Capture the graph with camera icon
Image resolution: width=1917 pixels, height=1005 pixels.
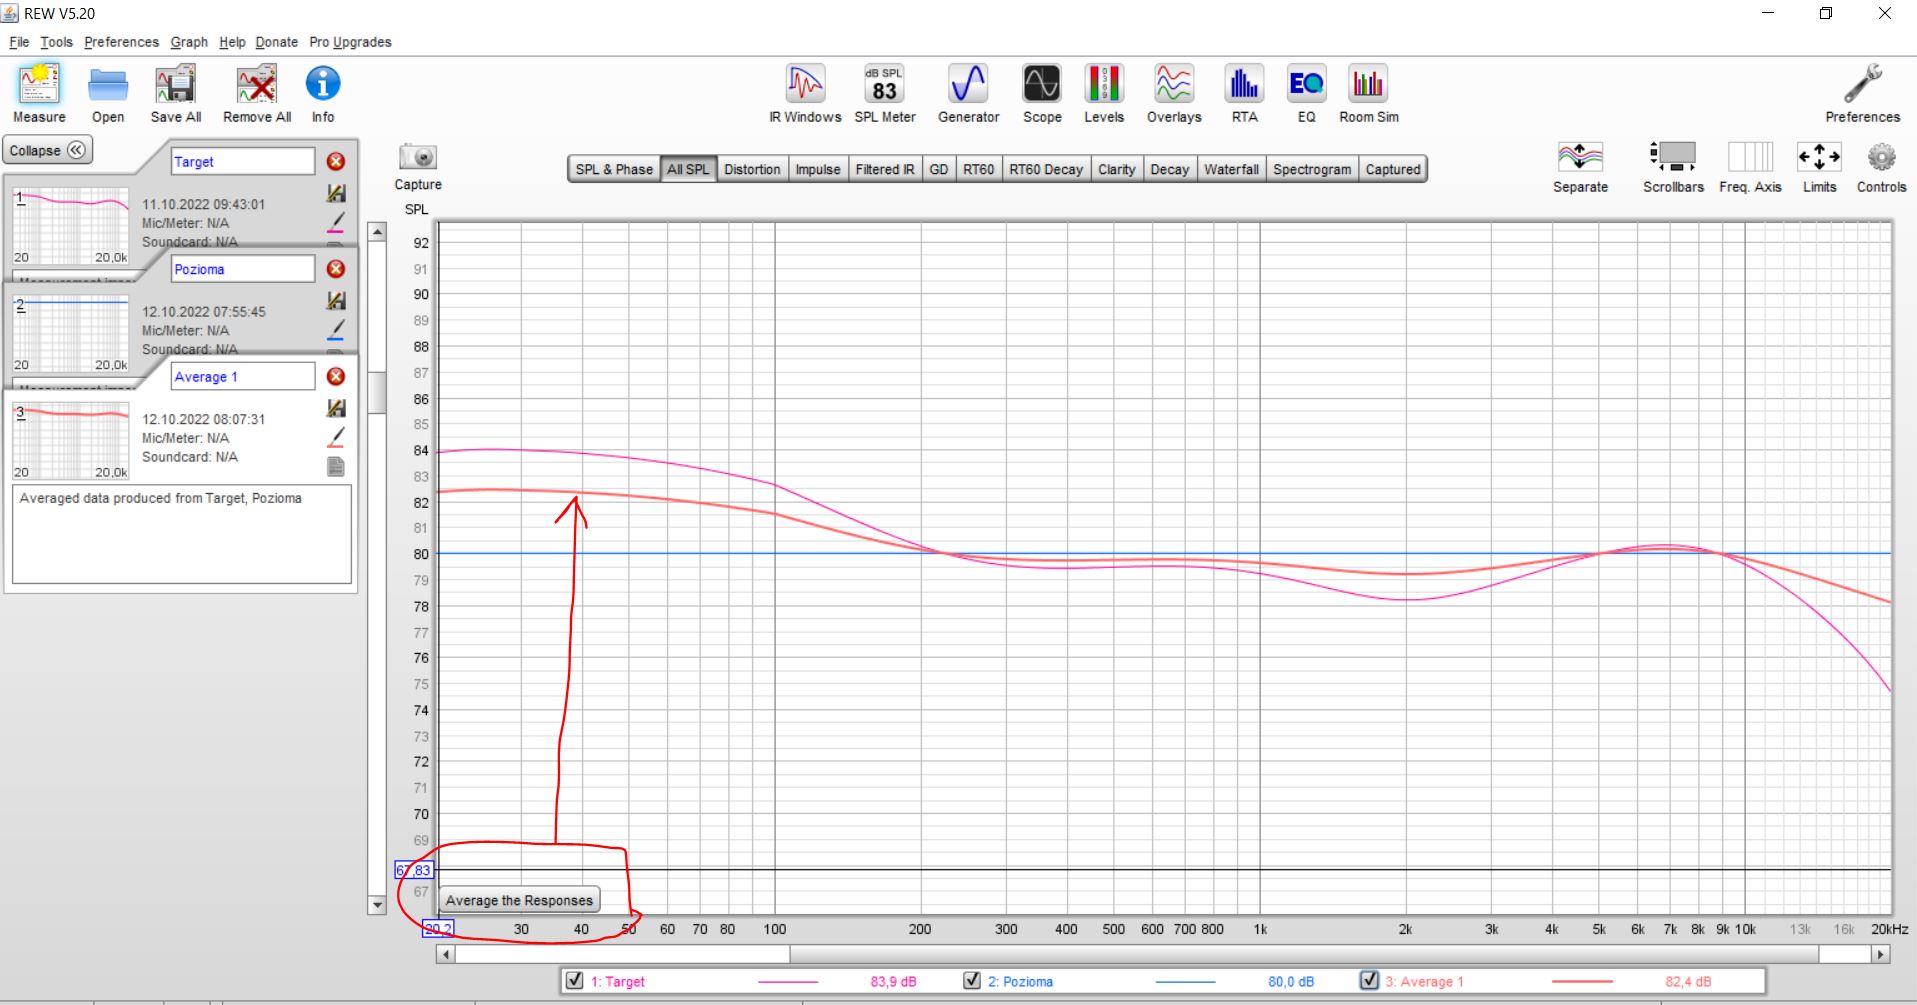click(x=418, y=157)
